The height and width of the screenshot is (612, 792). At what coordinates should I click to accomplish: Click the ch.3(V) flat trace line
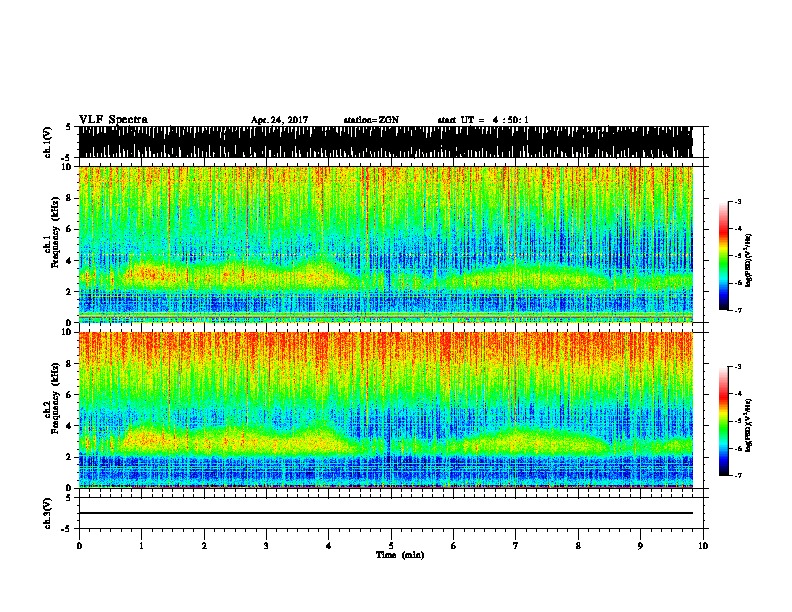pos(385,513)
